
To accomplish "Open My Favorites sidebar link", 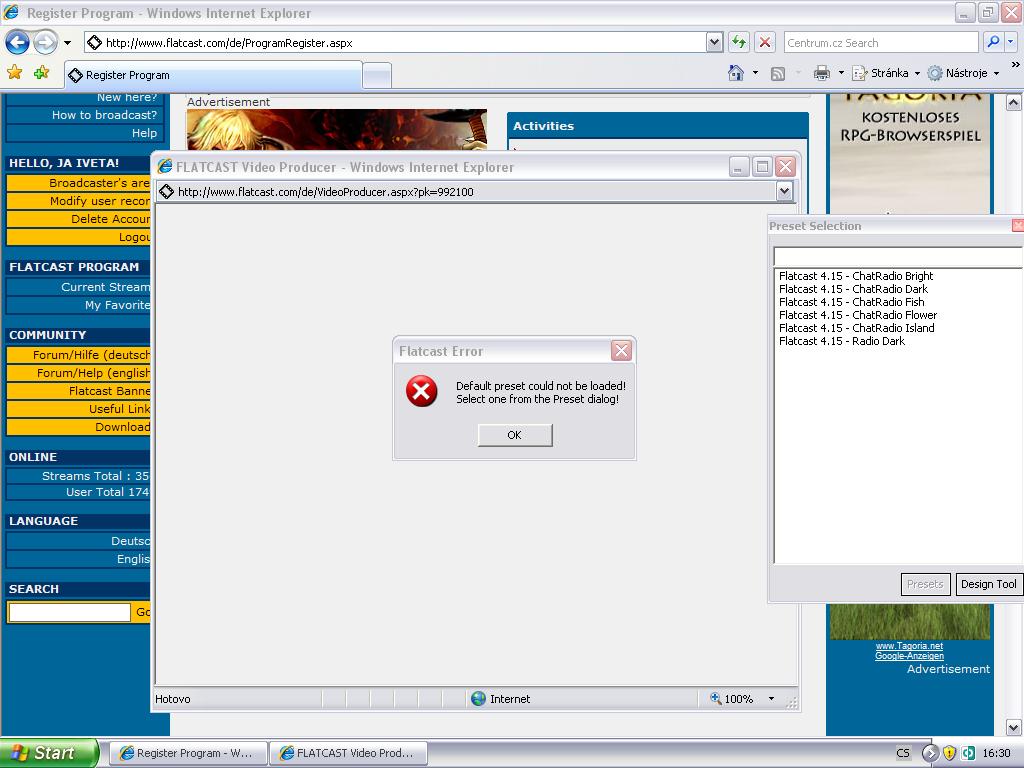I will coord(78,306).
